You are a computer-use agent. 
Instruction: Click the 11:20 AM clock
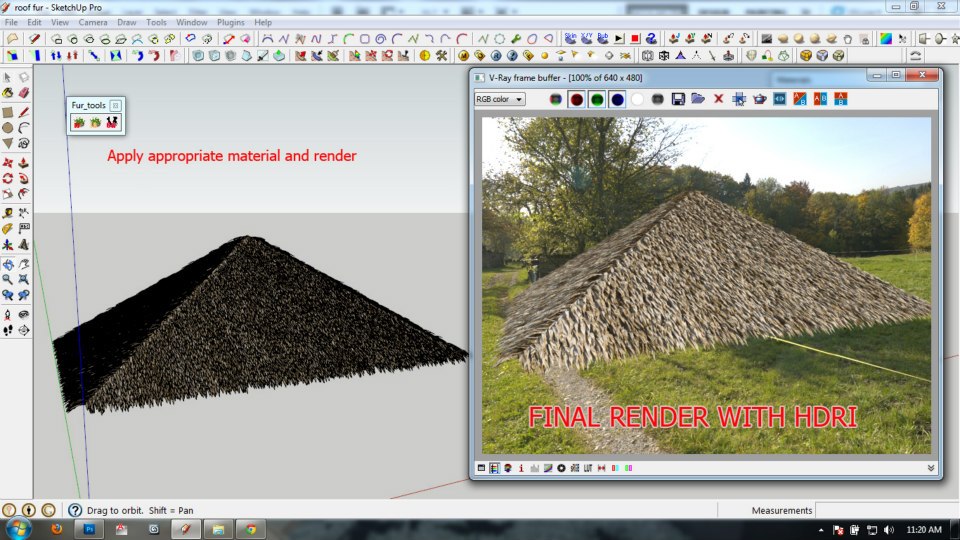pos(924,530)
